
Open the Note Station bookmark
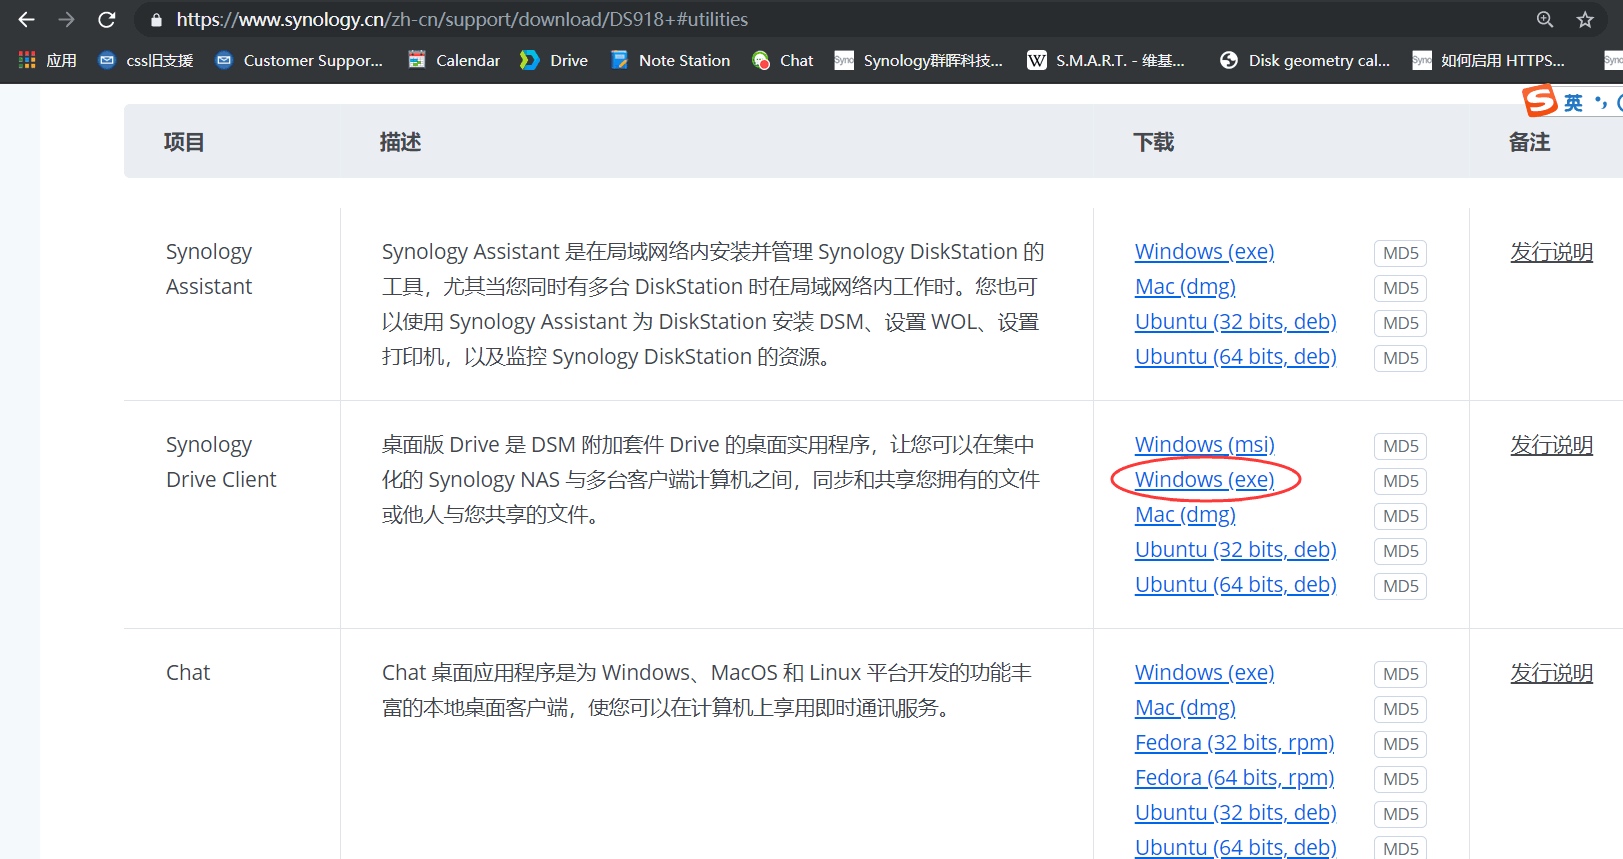click(x=670, y=60)
